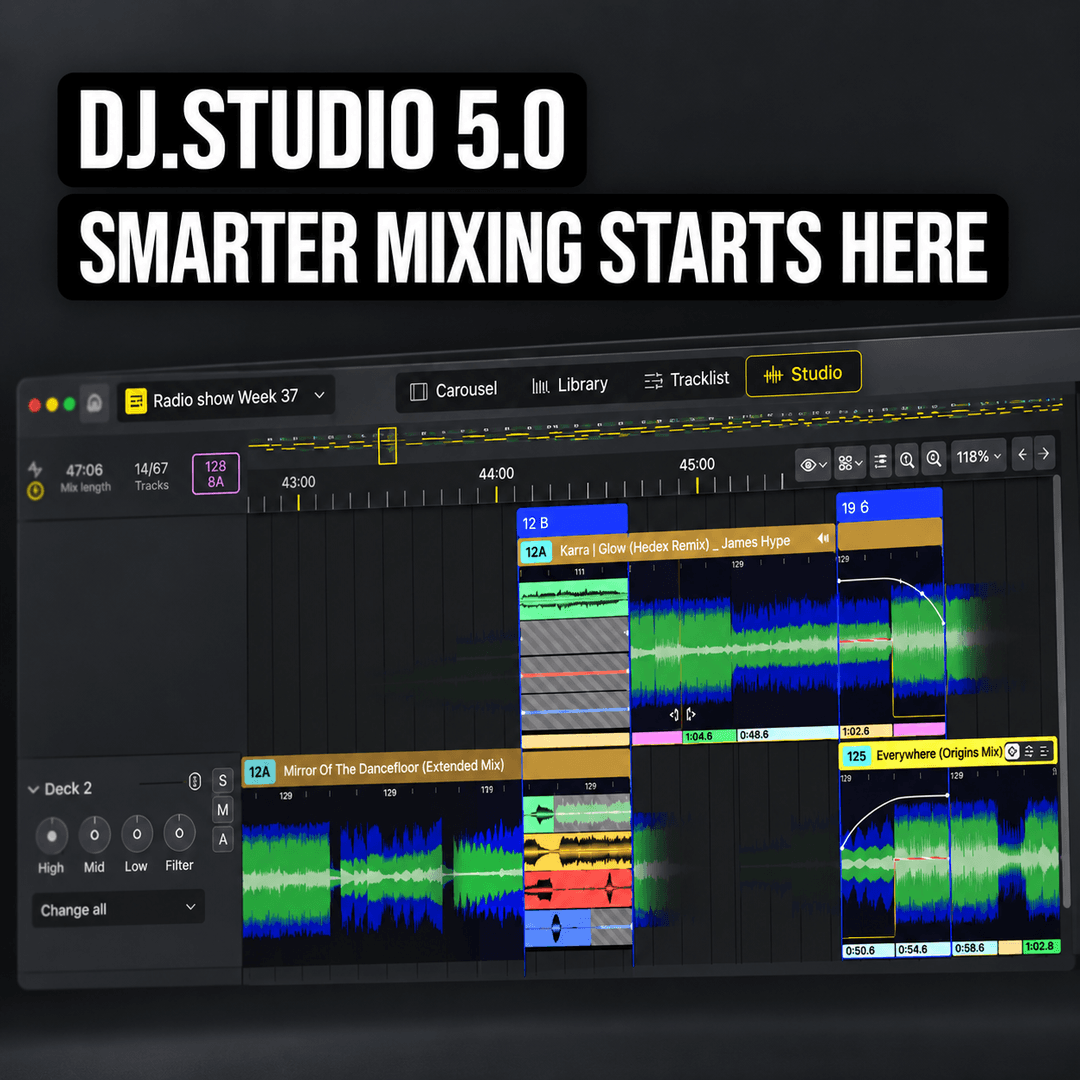Click the 0:50.6 segment label
The image size is (1080, 1080).
(x=869, y=951)
